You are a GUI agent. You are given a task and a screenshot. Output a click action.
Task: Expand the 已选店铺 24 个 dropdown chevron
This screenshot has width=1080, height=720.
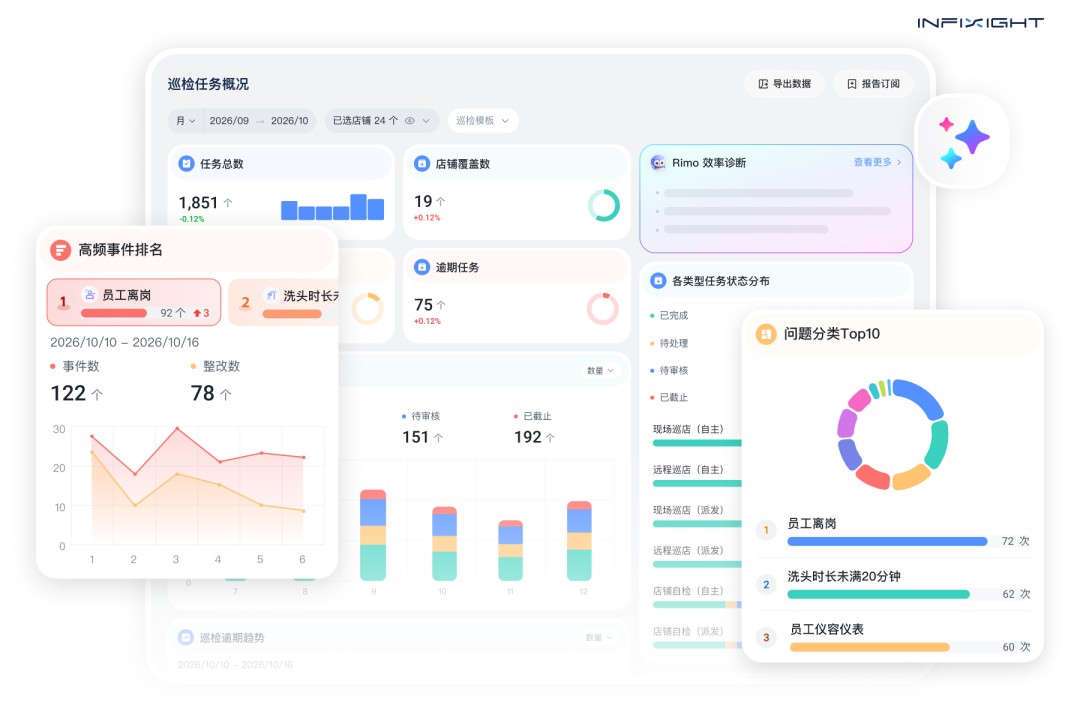(426, 121)
